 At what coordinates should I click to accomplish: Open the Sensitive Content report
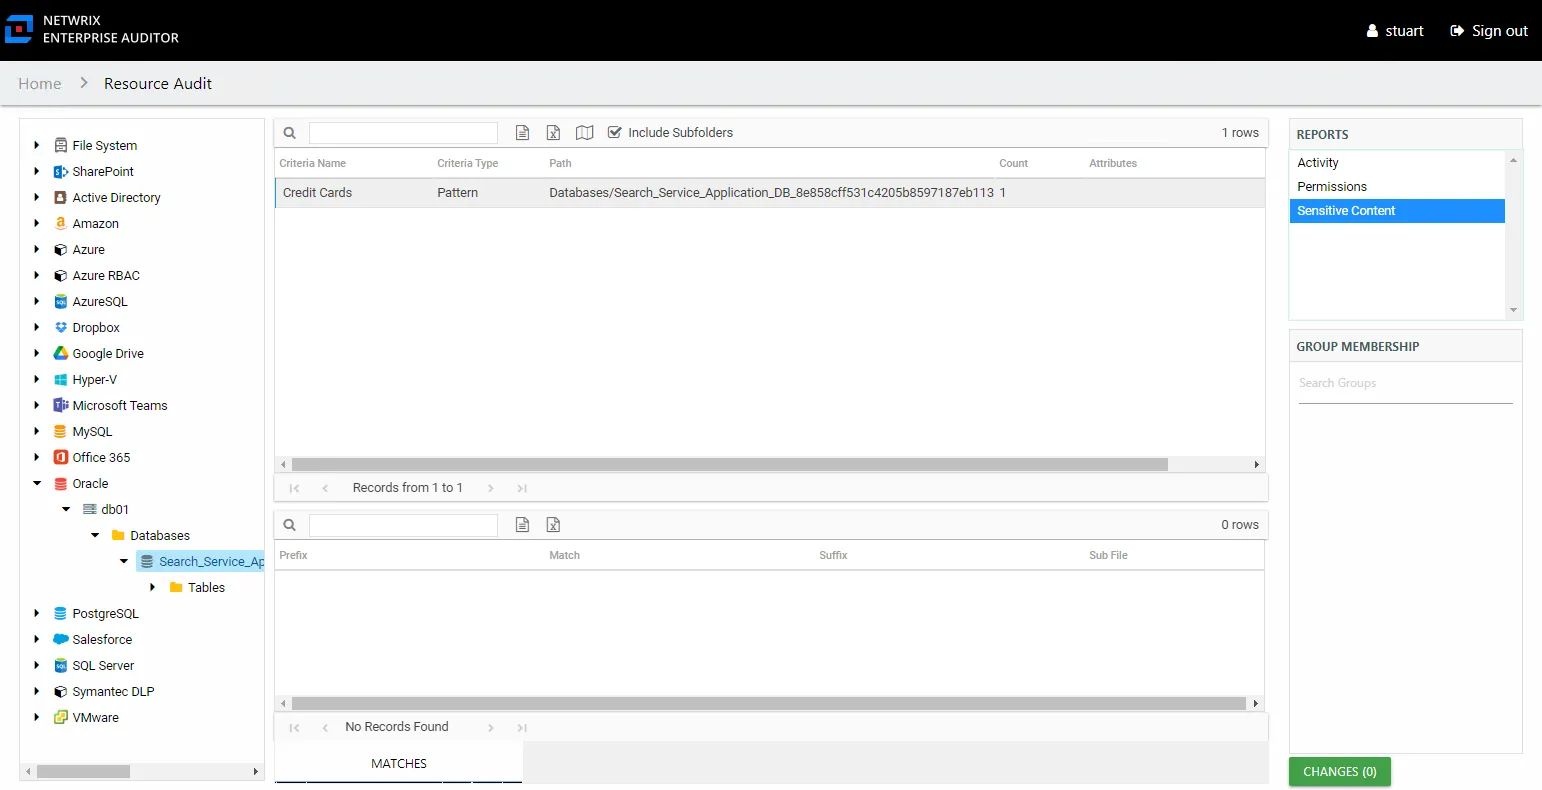pos(1397,211)
